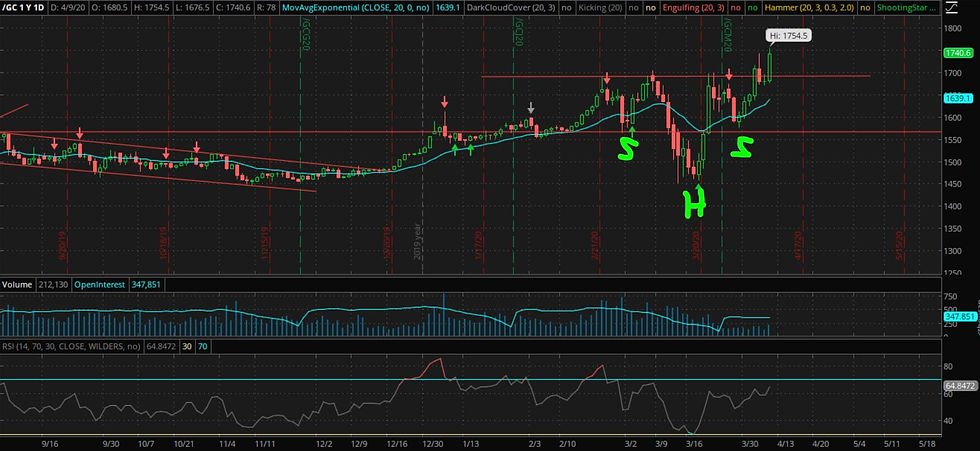The height and width of the screenshot is (451, 980).
Task: Click the 1/13 date axis label
Action: point(470,444)
